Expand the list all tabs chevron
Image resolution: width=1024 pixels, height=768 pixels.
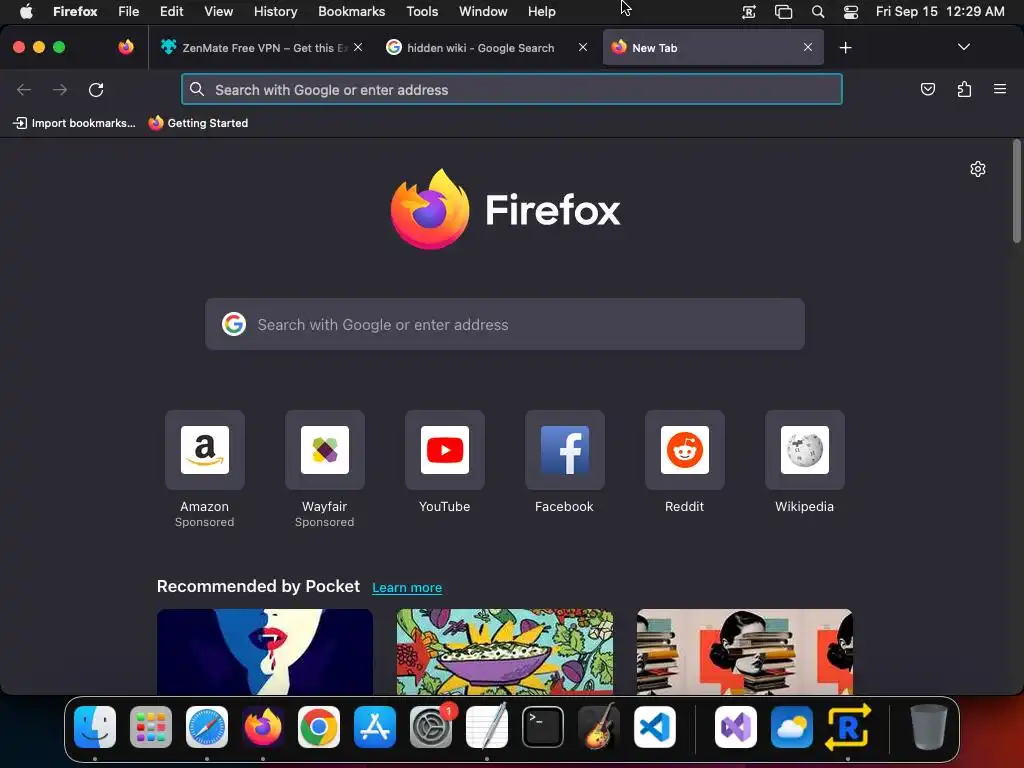[x=964, y=47]
